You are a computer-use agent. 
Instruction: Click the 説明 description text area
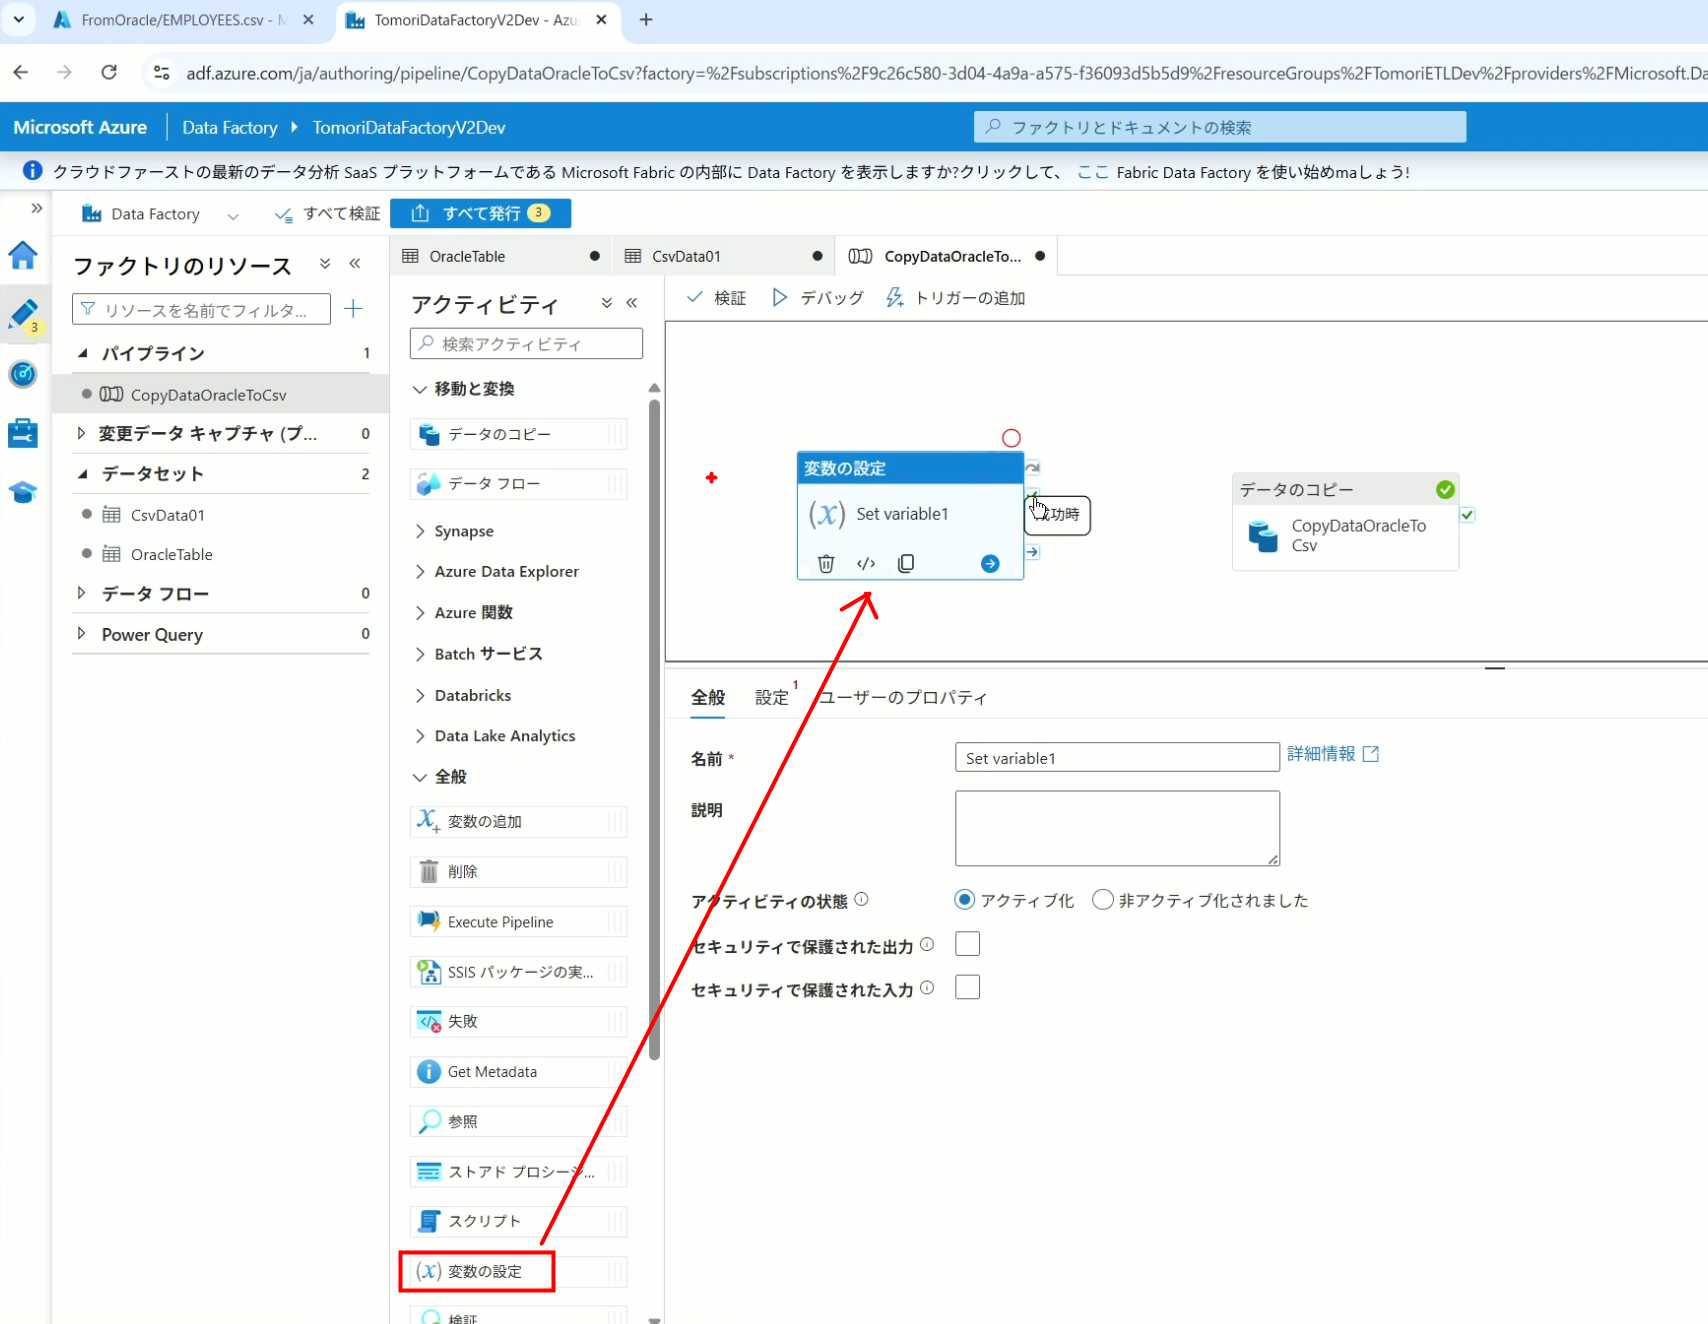(1116, 828)
